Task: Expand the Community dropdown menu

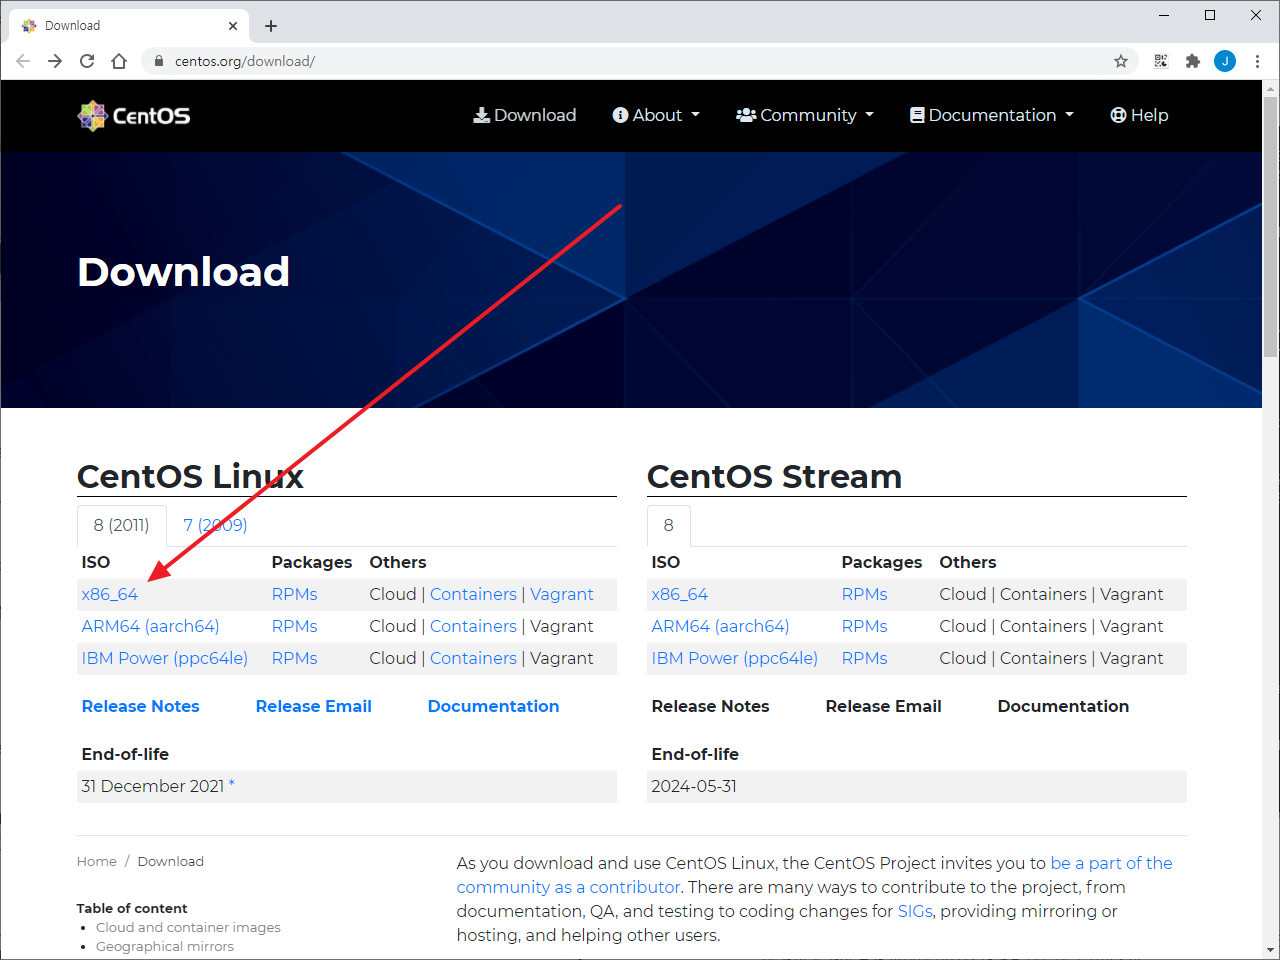Action: pyautogui.click(x=805, y=115)
